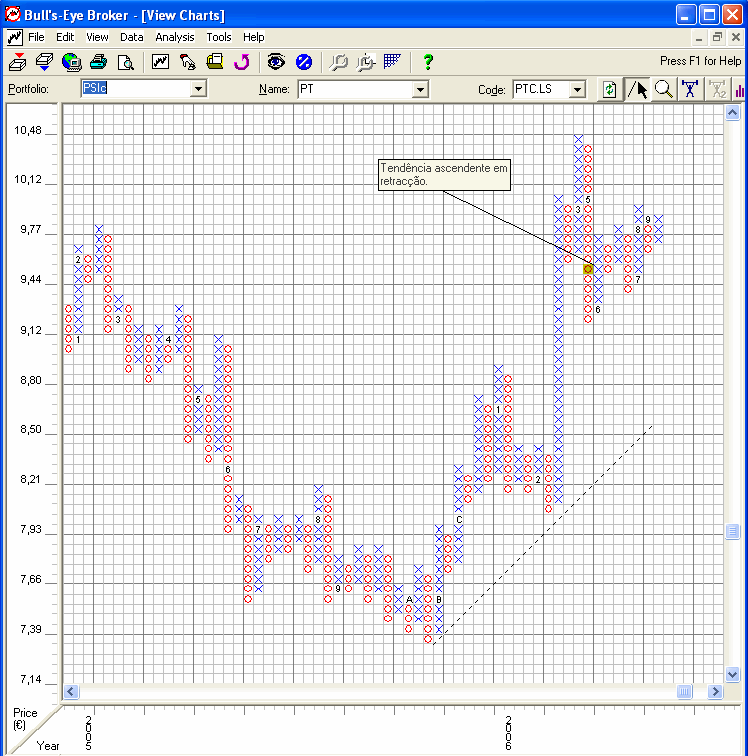Screen dimensions: 748x756
Task: Open the View menu
Action: click(97, 37)
